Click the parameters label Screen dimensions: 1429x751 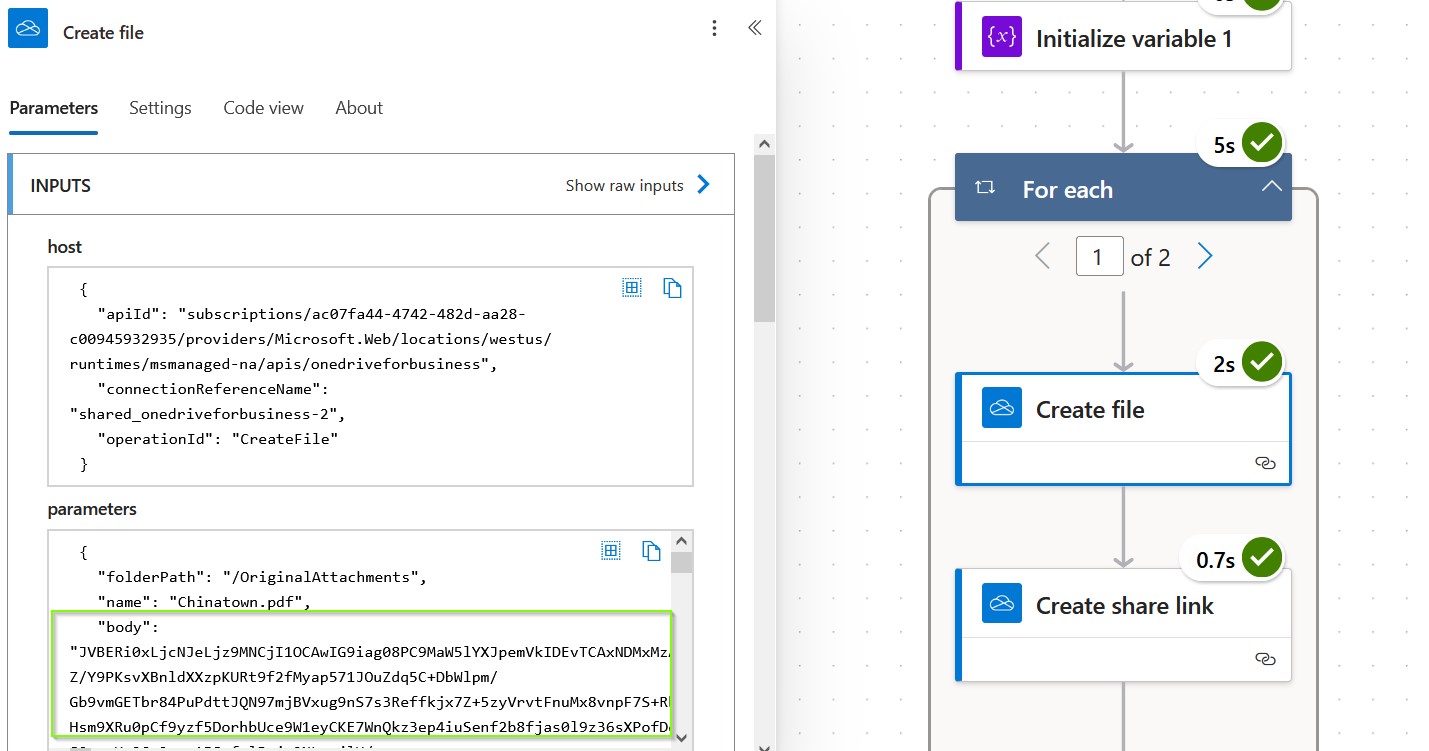point(92,509)
